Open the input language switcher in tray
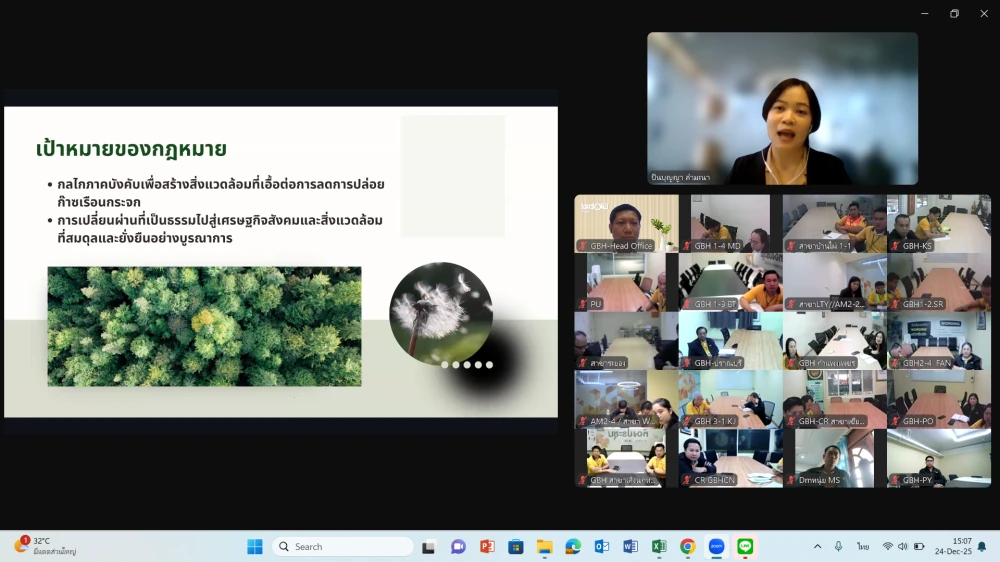Screen dimensions: 1000x562 coord(862,546)
